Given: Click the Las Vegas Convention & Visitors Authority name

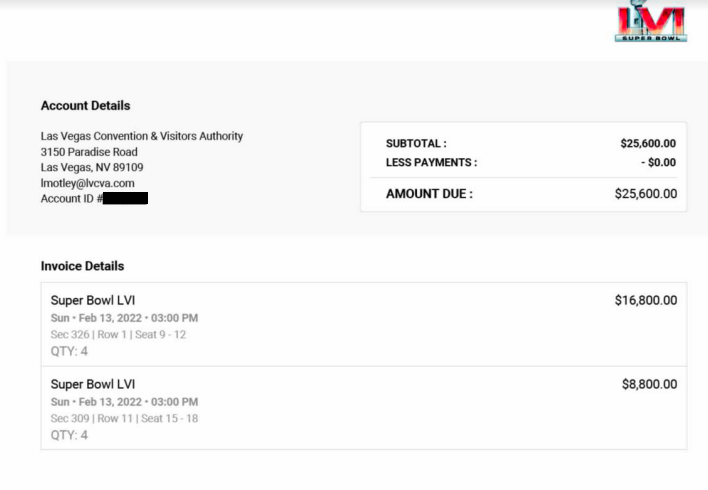Looking at the screenshot, I should 141,136.
